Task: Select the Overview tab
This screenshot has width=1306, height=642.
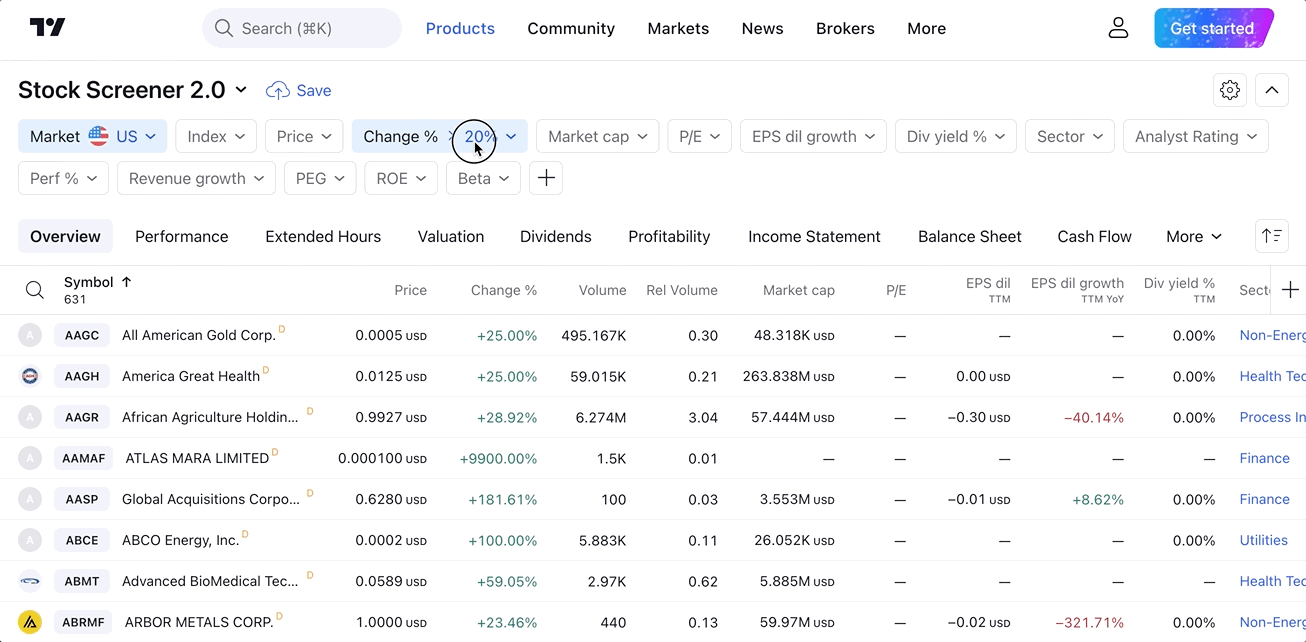Action: tap(65, 236)
